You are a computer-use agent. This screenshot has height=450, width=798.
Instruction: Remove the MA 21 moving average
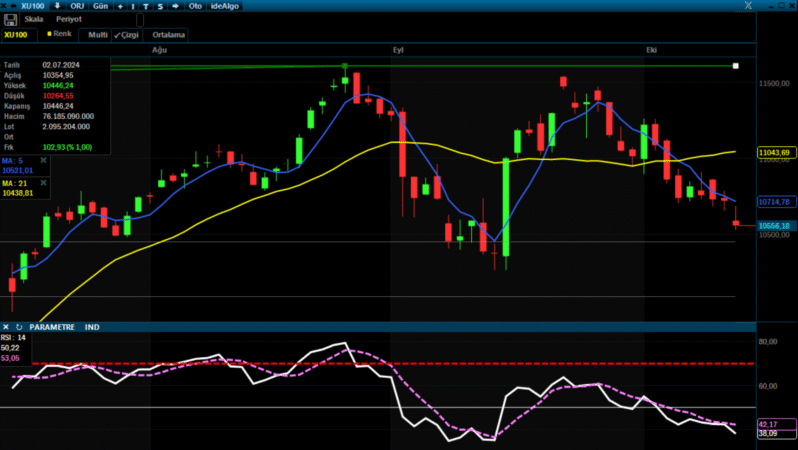43,184
